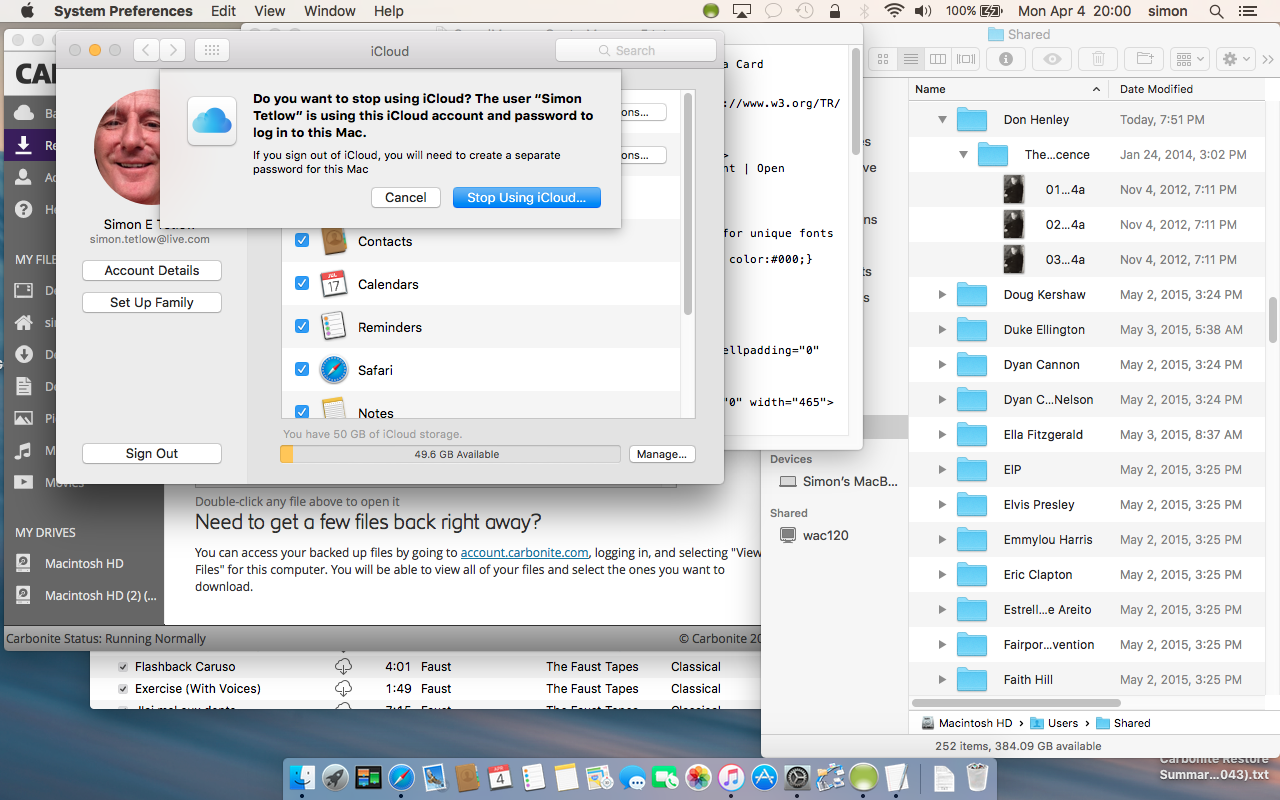Image resolution: width=1280 pixels, height=800 pixels.
Task: Open the account.carbonite.com link
Action: tap(525, 552)
